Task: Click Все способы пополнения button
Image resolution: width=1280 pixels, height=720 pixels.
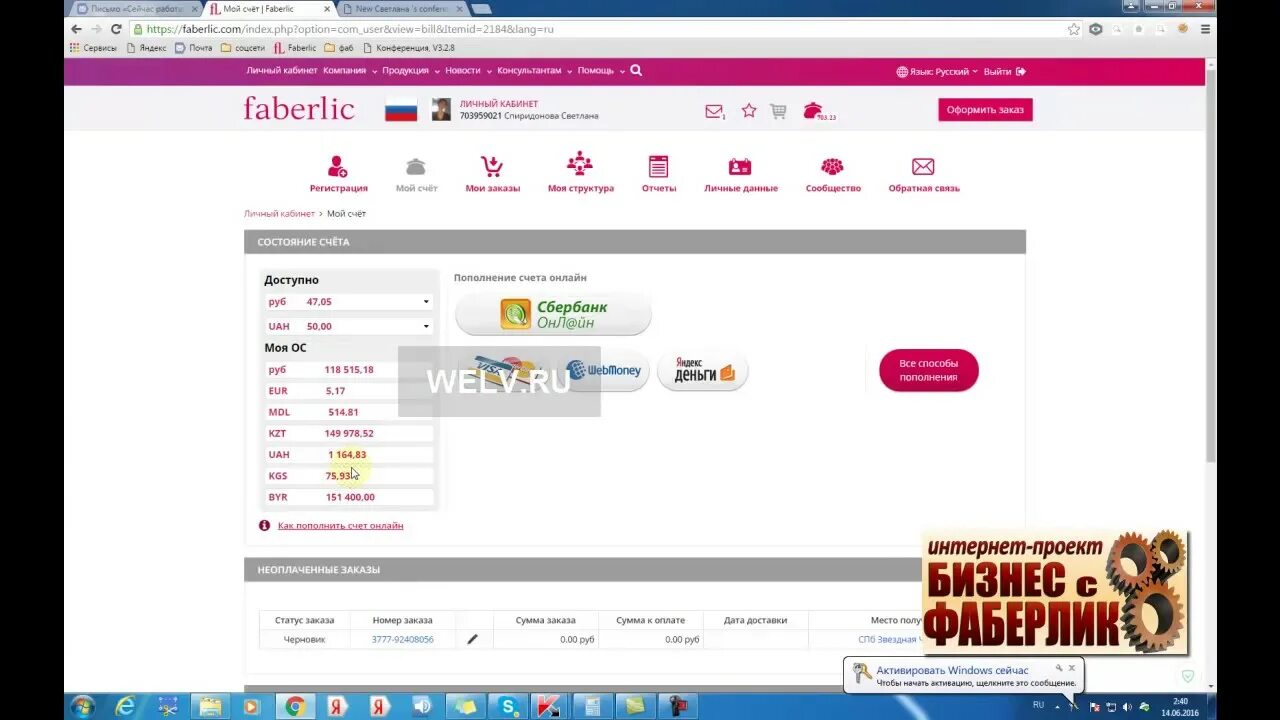Action: click(x=928, y=370)
